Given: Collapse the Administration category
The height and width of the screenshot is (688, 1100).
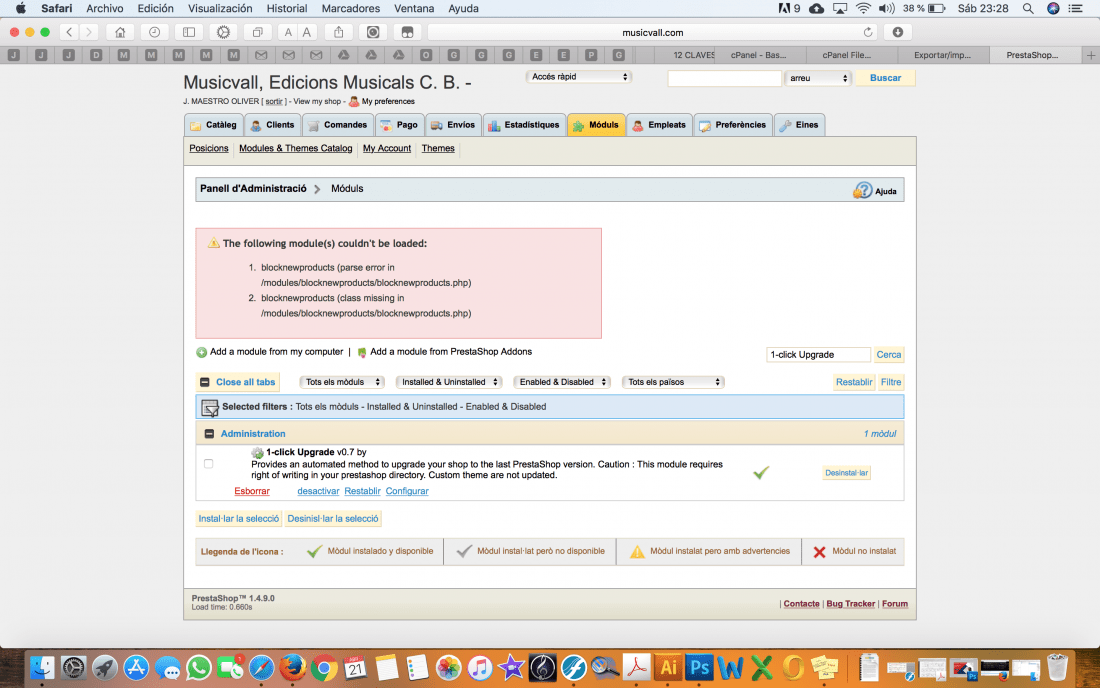Looking at the screenshot, I should coord(209,433).
